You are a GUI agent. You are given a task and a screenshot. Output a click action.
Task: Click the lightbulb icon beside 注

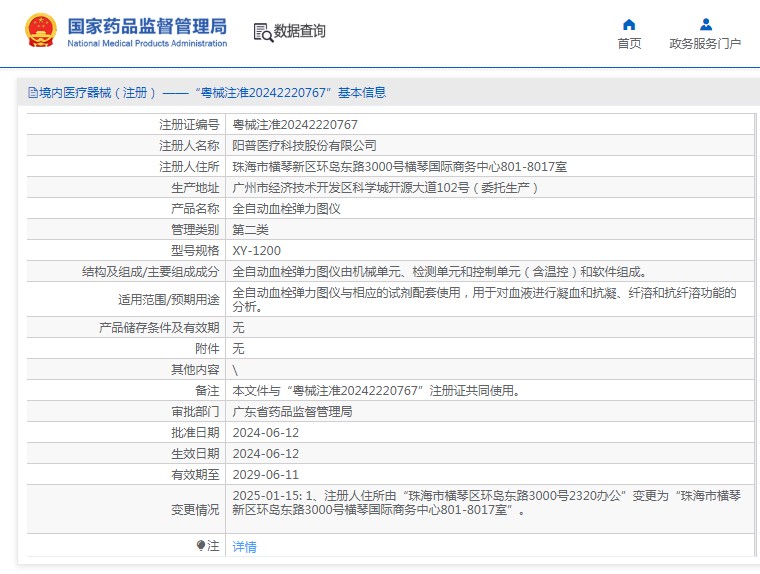click(x=201, y=546)
